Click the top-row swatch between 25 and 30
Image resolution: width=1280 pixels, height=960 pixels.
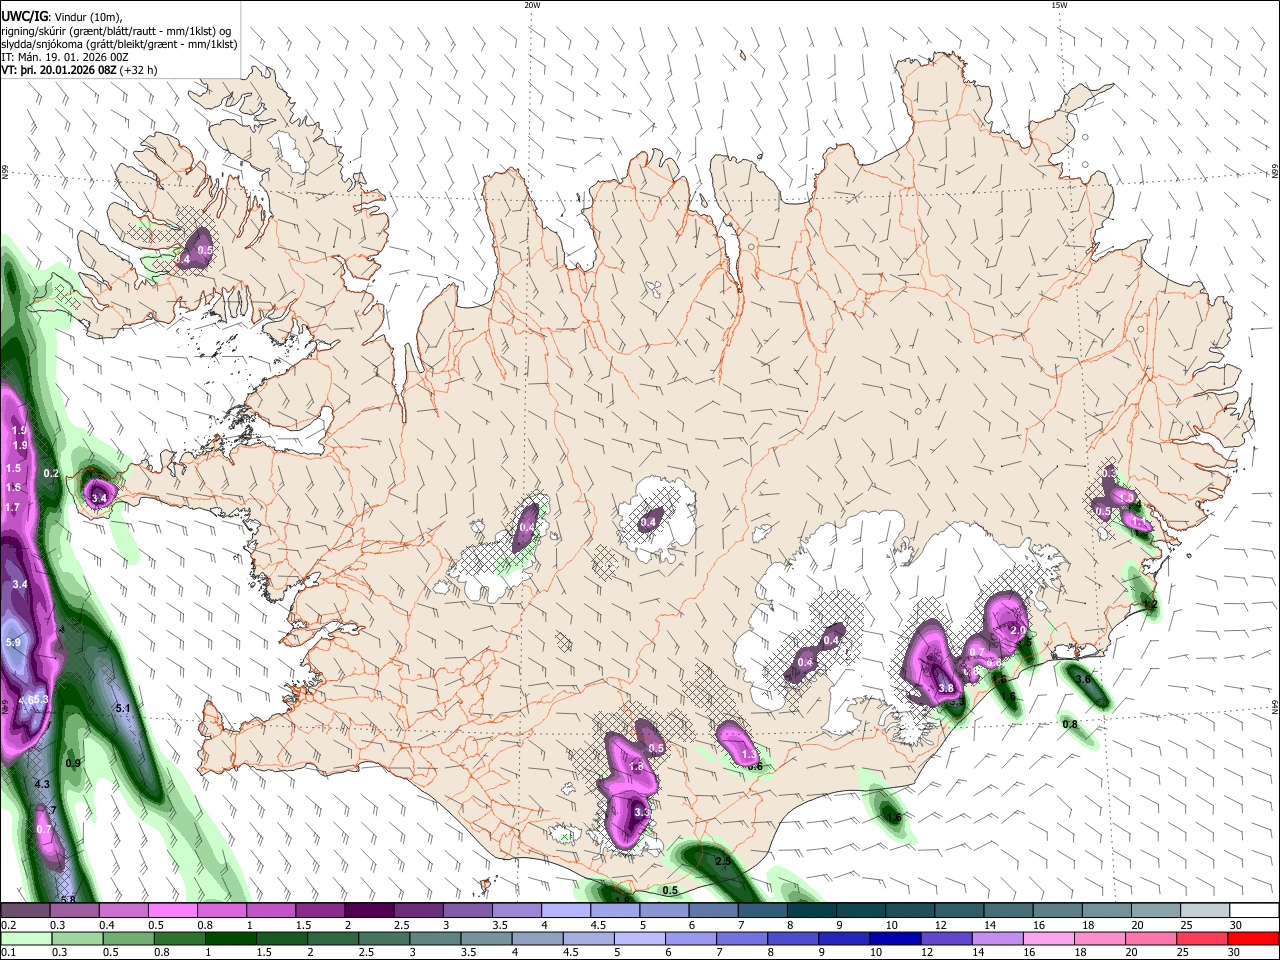point(1204,910)
